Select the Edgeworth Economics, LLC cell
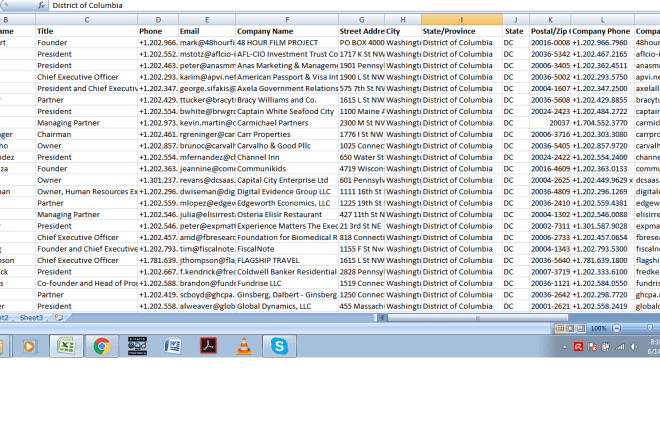Screen dimensions: 660x440 tap(287, 203)
